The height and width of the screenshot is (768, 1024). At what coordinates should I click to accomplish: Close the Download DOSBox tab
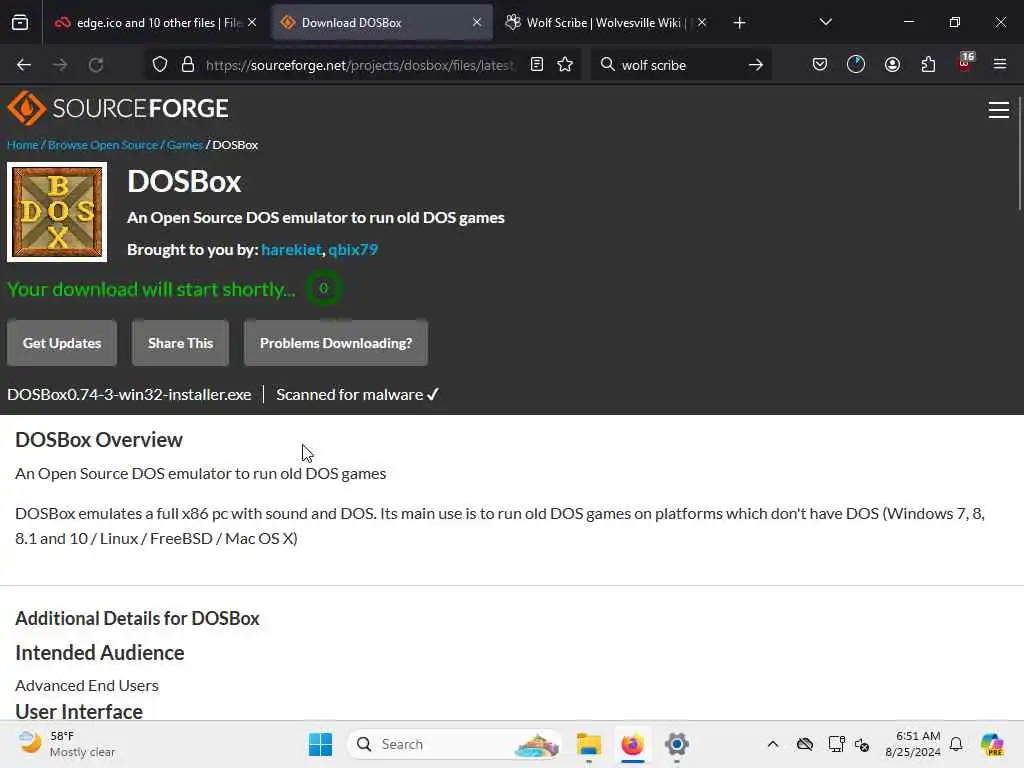click(477, 23)
